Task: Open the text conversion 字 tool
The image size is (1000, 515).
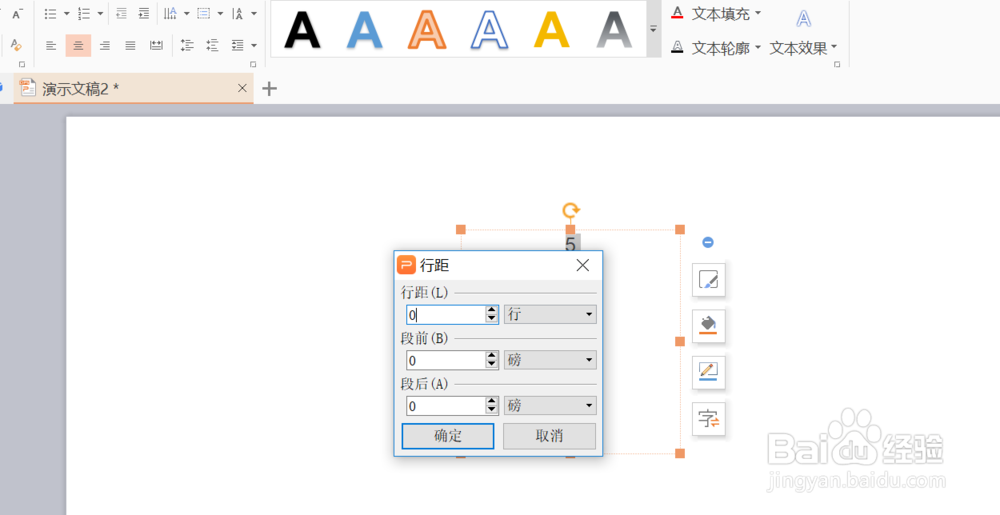Action: [x=709, y=419]
